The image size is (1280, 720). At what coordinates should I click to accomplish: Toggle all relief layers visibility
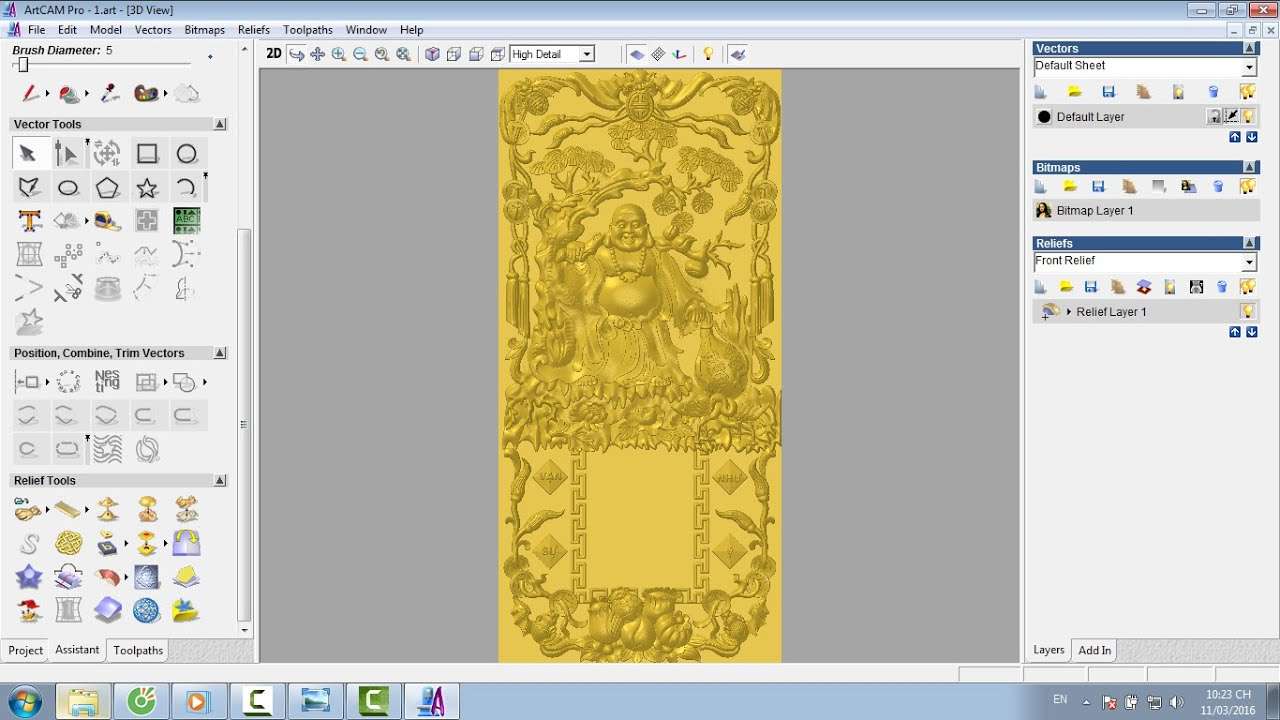[x=1247, y=287]
